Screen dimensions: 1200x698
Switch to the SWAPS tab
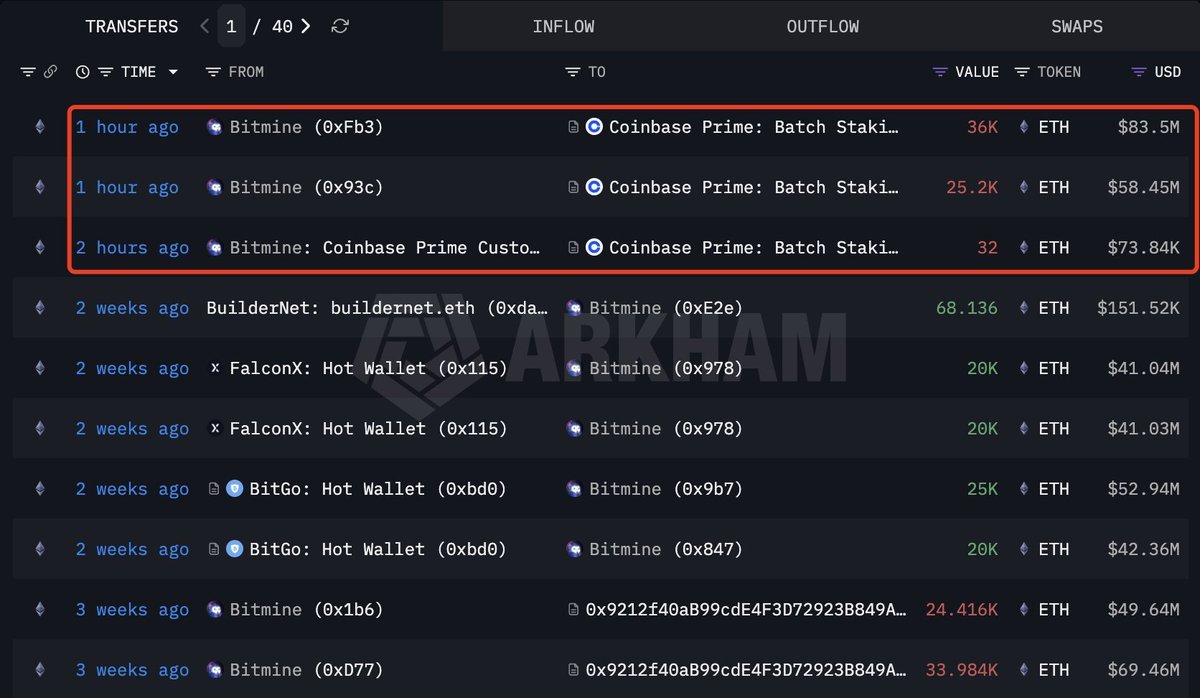1077,25
